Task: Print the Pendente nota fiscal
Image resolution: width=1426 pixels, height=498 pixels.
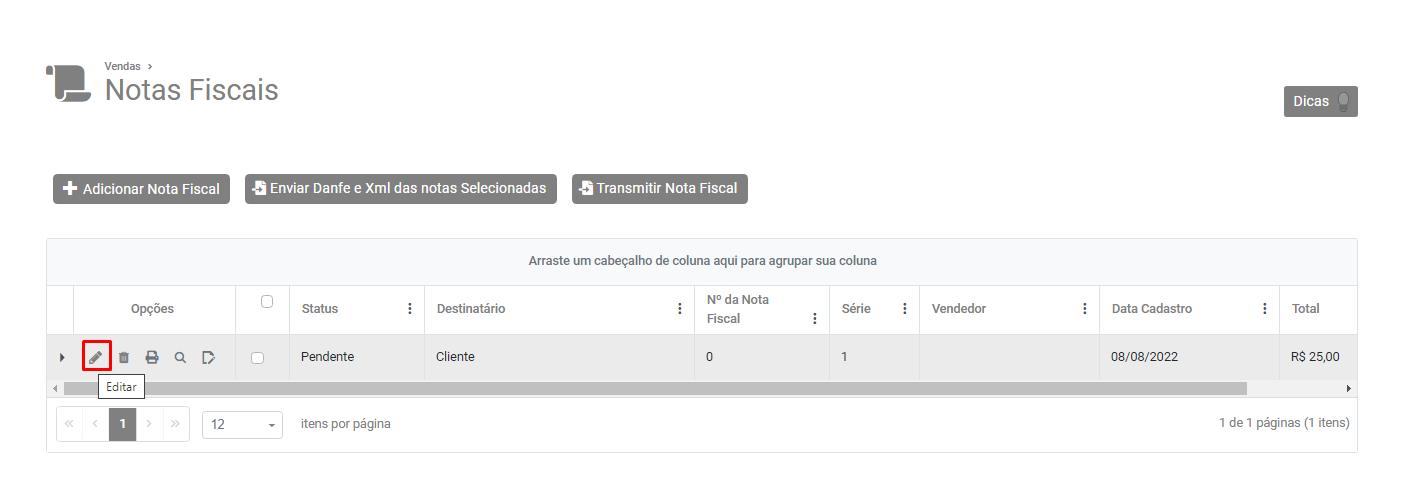Action: click(152, 357)
